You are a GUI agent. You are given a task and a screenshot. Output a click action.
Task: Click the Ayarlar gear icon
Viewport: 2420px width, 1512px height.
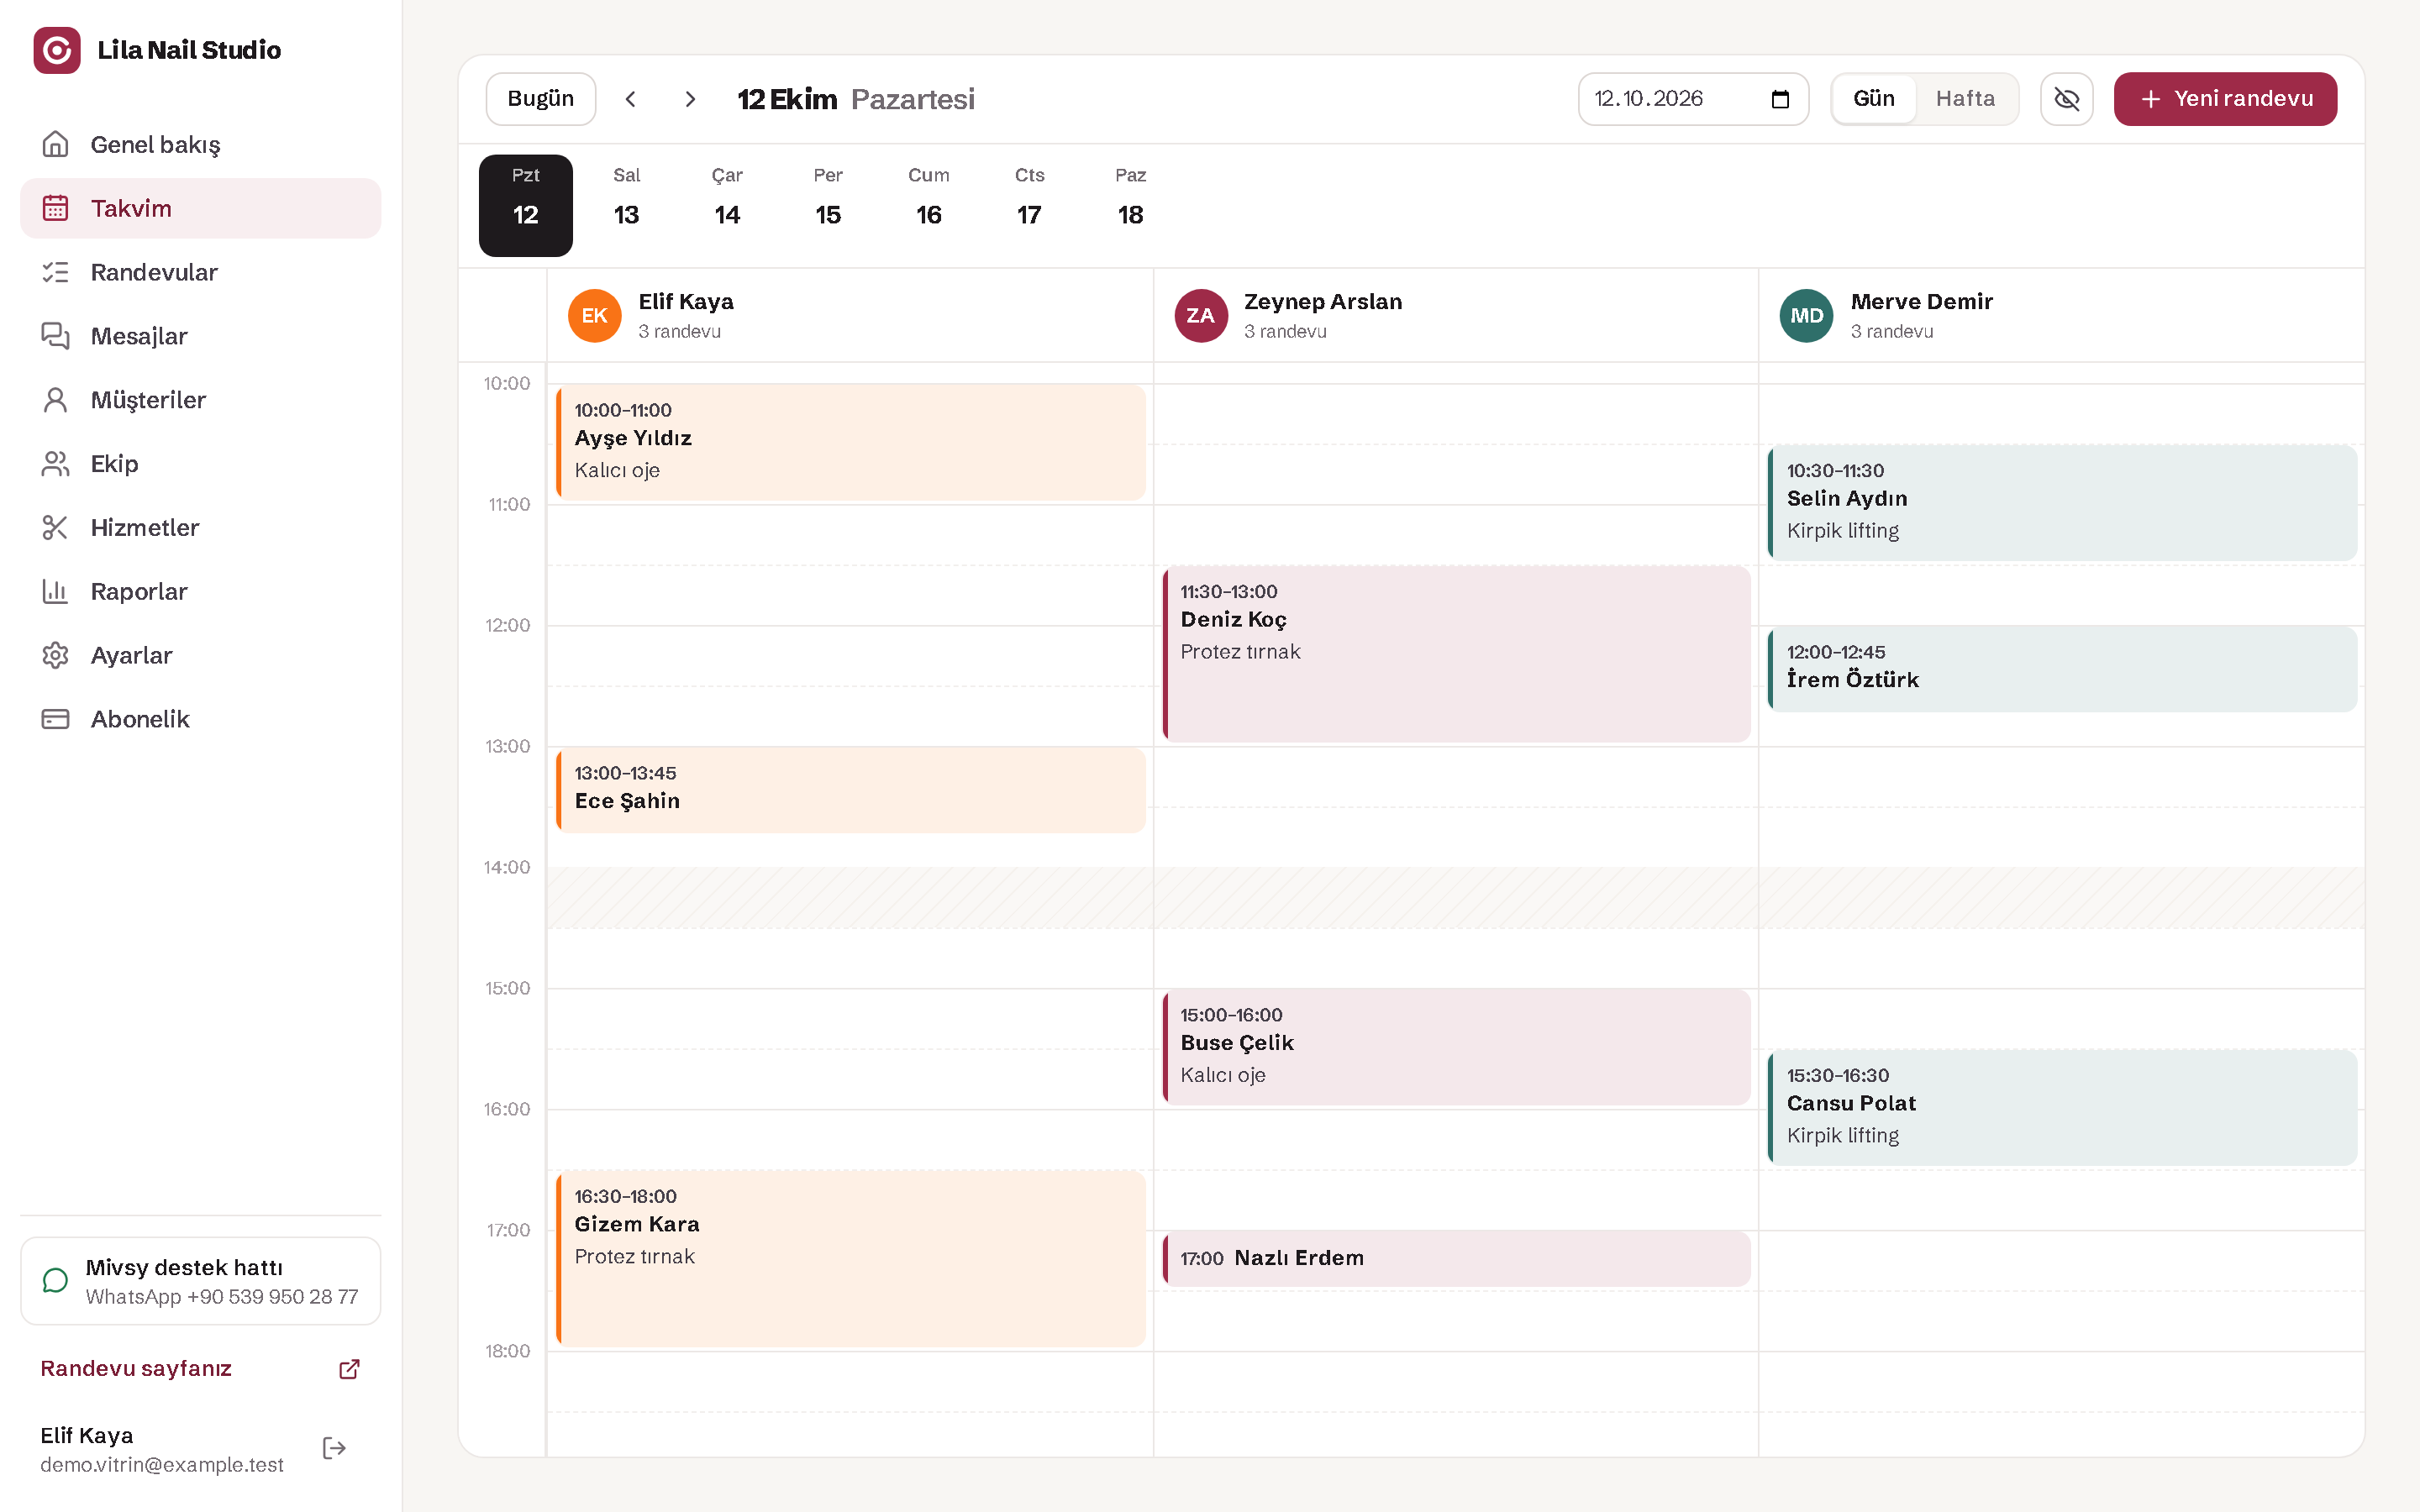(55, 656)
